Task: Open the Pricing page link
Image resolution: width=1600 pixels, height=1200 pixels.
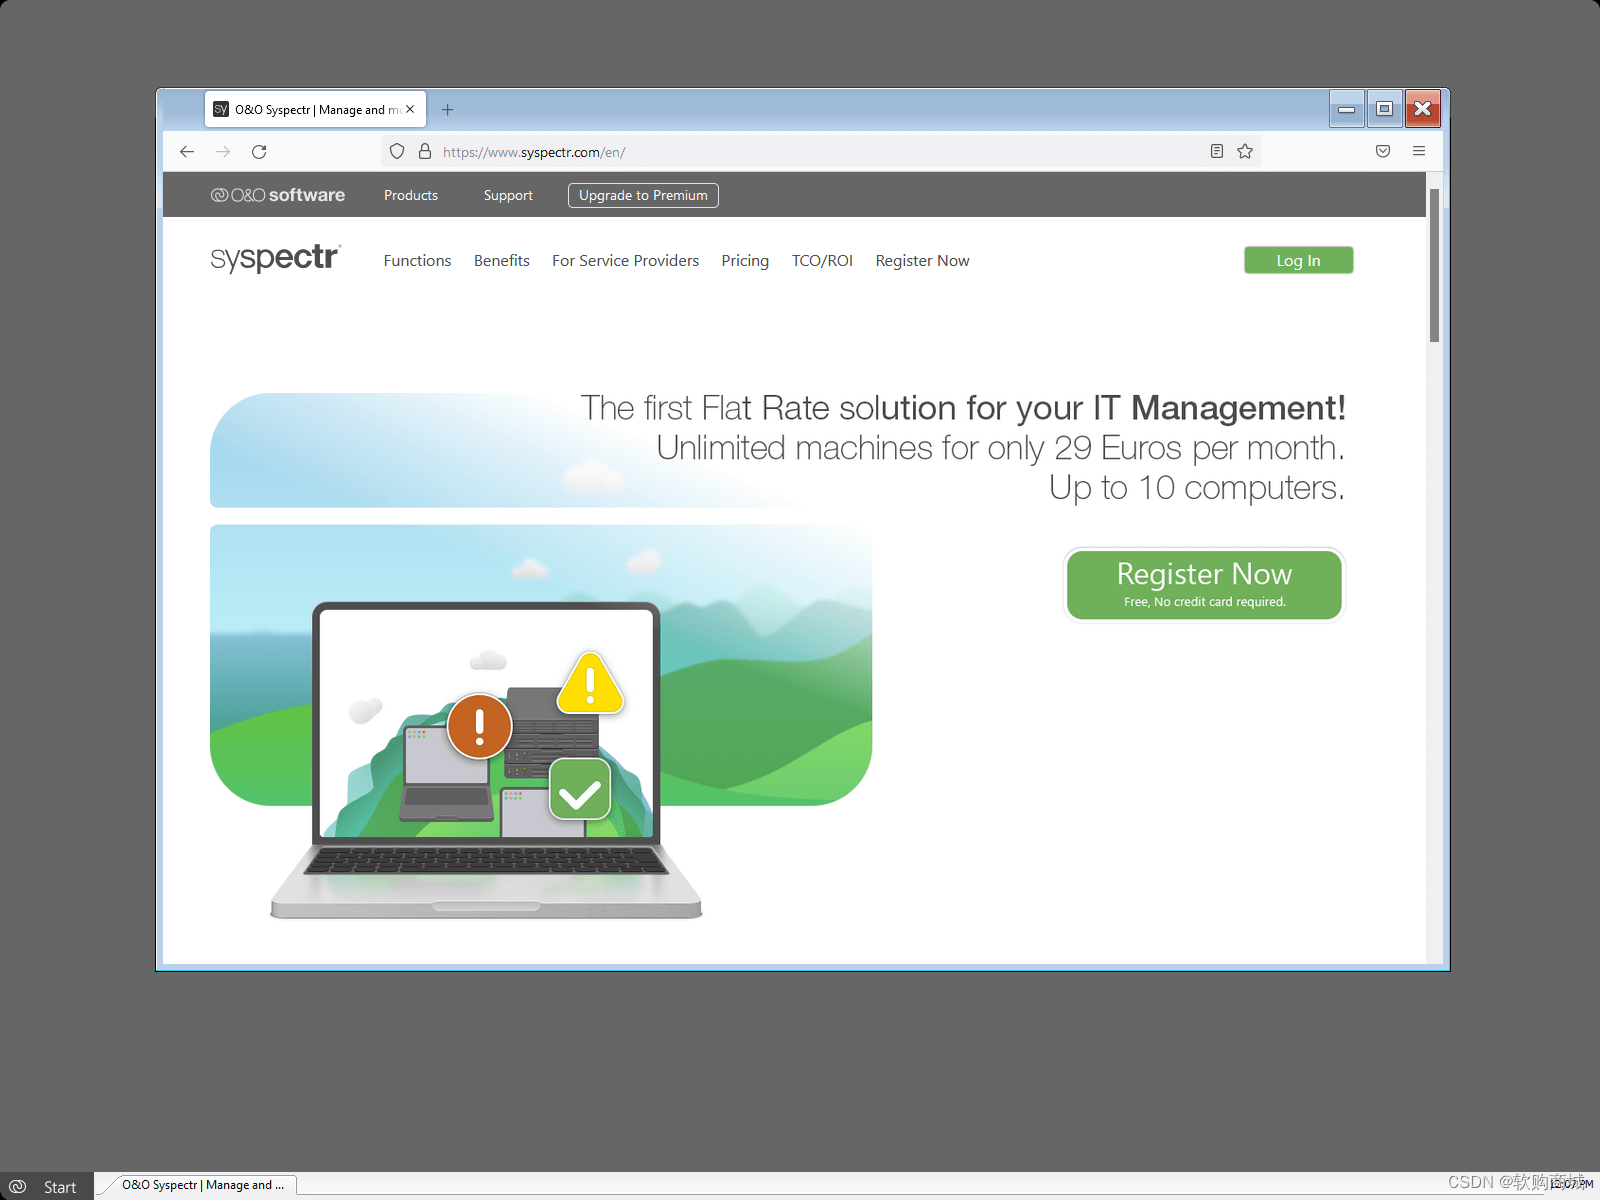Action: [x=745, y=260]
